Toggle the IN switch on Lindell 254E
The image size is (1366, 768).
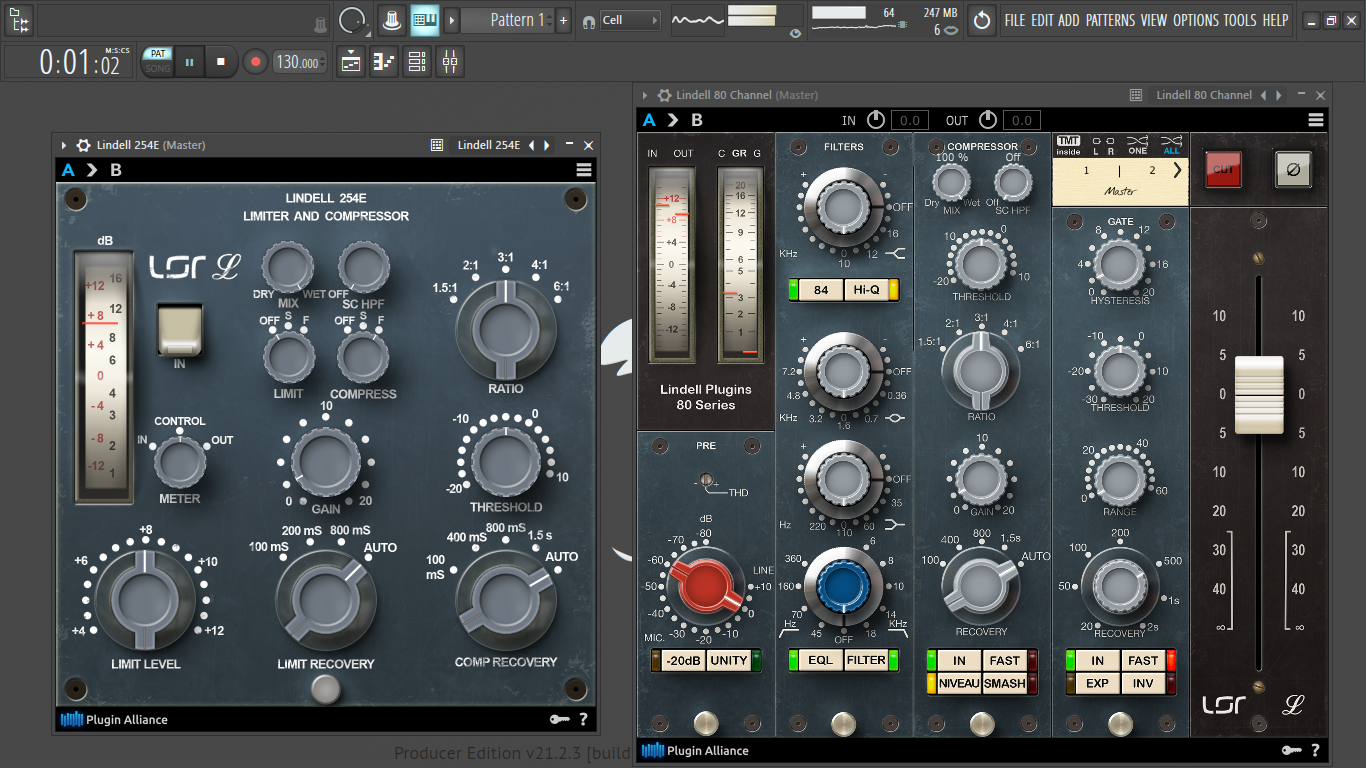pyautogui.click(x=179, y=330)
